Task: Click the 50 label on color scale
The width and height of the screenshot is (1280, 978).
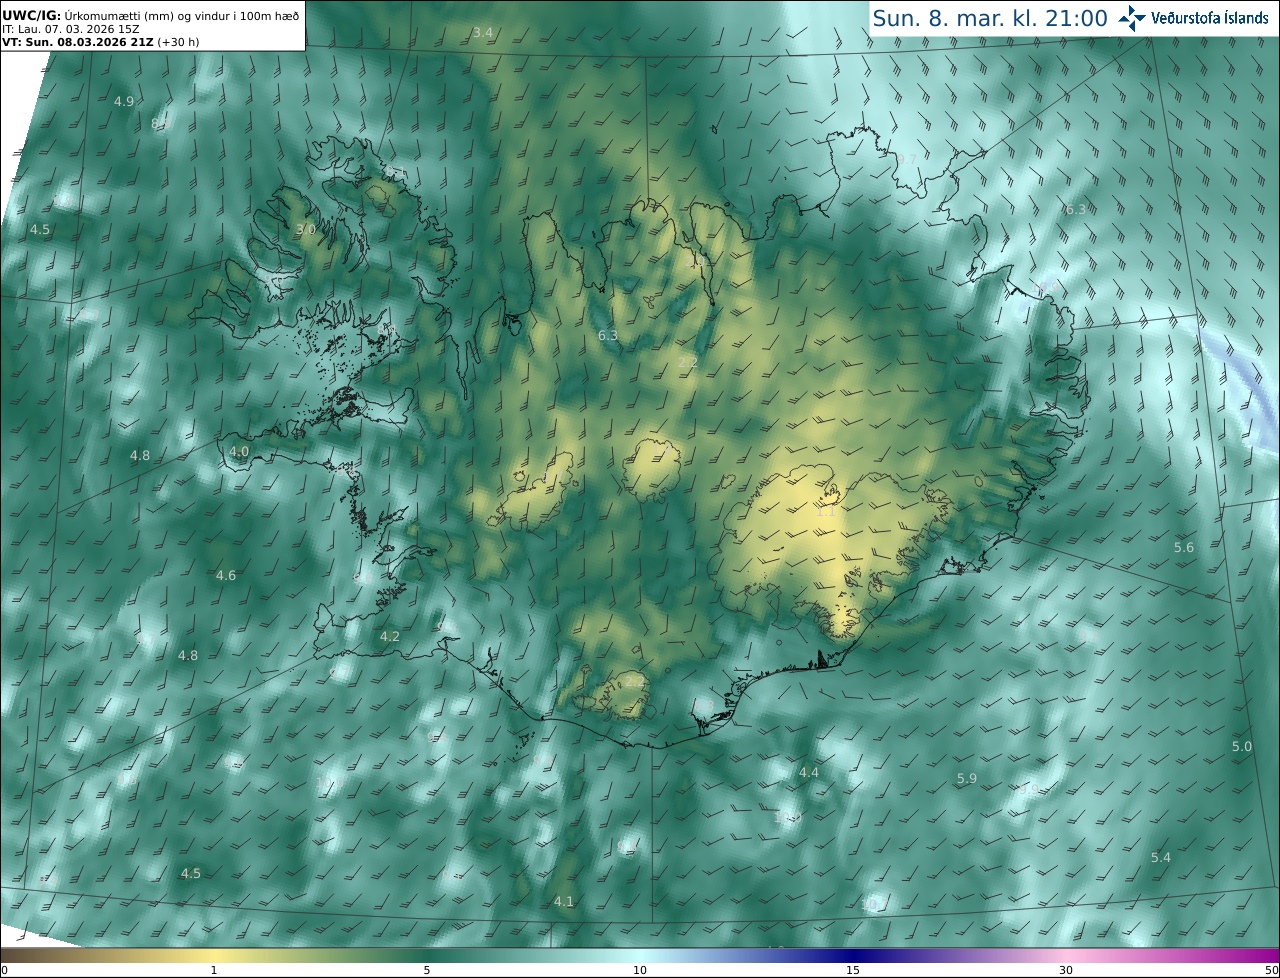Action: point(1271,970)
